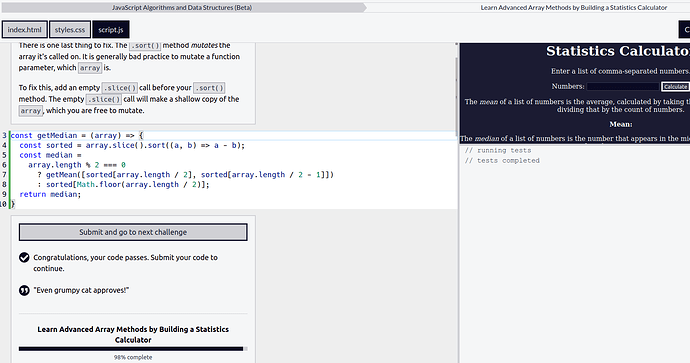Switch to the script.js tab
The height and width of the screenshot is (363, 690).
[x=111, y=30]
